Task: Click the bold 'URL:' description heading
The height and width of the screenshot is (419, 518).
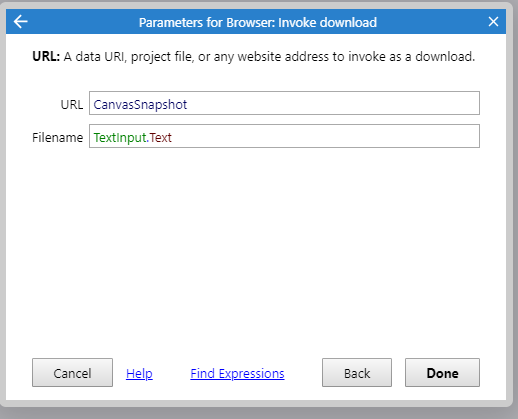Action: tap(46, 56)
